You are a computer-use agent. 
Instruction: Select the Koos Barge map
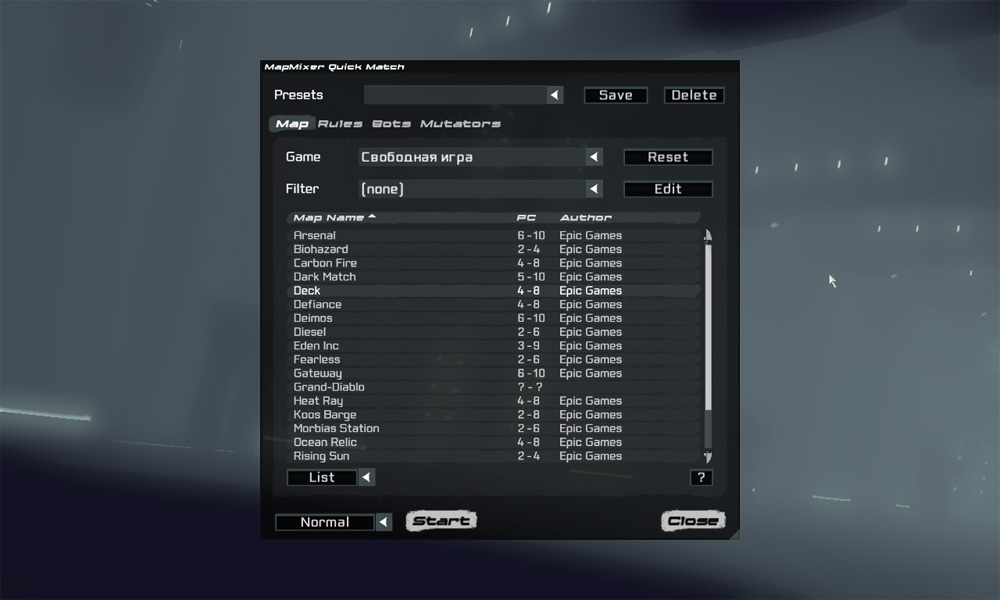click(494, 414)
